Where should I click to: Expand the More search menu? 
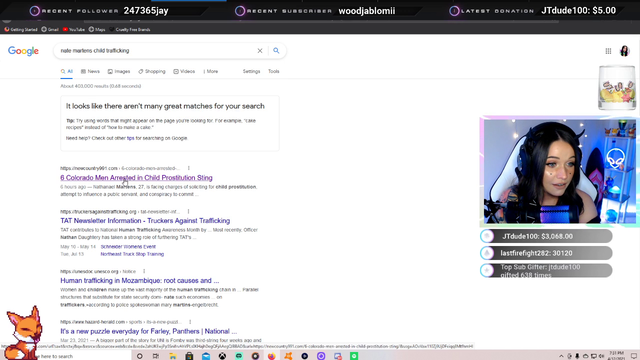(211, 71)
